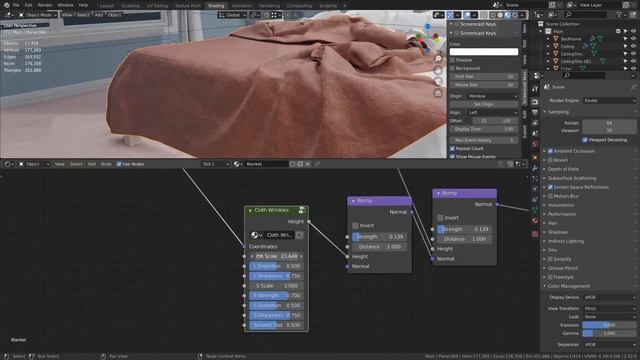Image resolution: width=640 pixels, height=360 pixels.
Task: Expand the Depth of Field panel
Action: point(563,169)
